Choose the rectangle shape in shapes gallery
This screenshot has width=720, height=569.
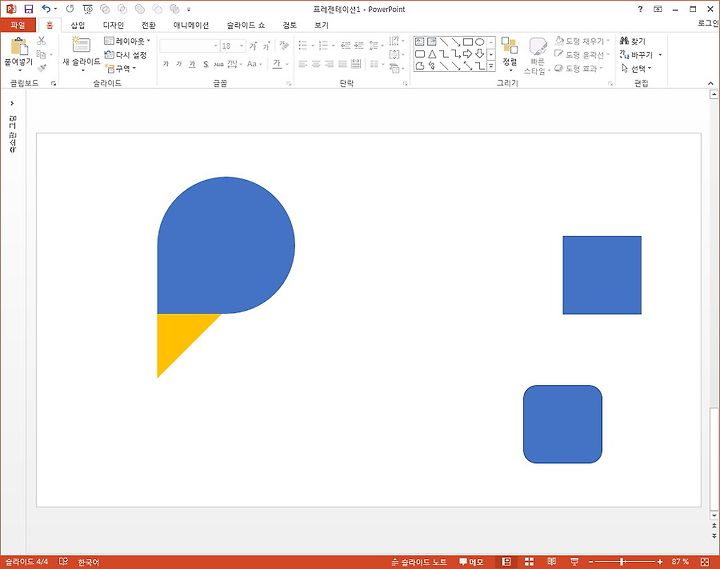click(467, 42)
